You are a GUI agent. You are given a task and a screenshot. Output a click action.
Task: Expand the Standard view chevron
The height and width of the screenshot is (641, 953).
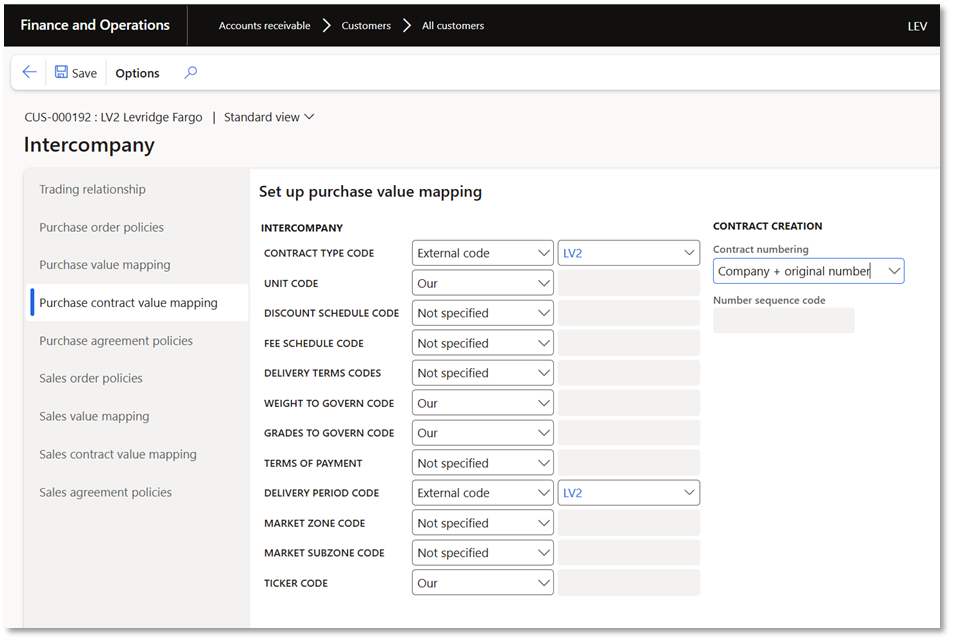[x=309, y=117]
